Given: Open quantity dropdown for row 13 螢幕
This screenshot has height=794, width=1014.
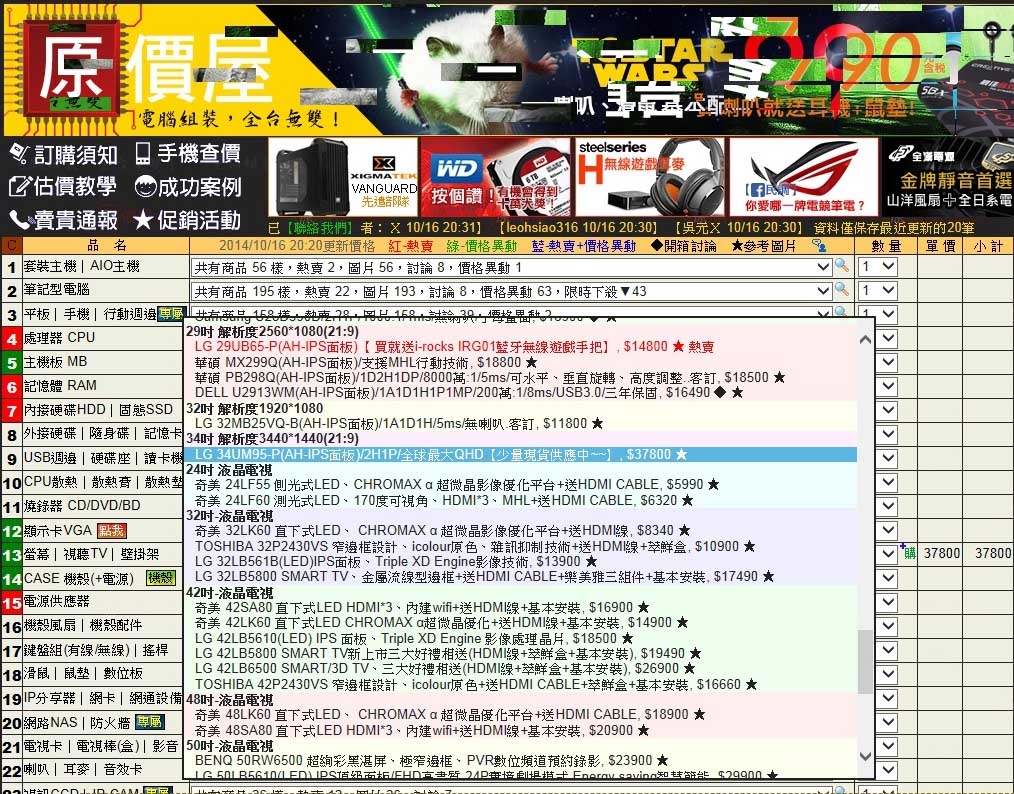Looking at the screenshot, I should 887,553.
